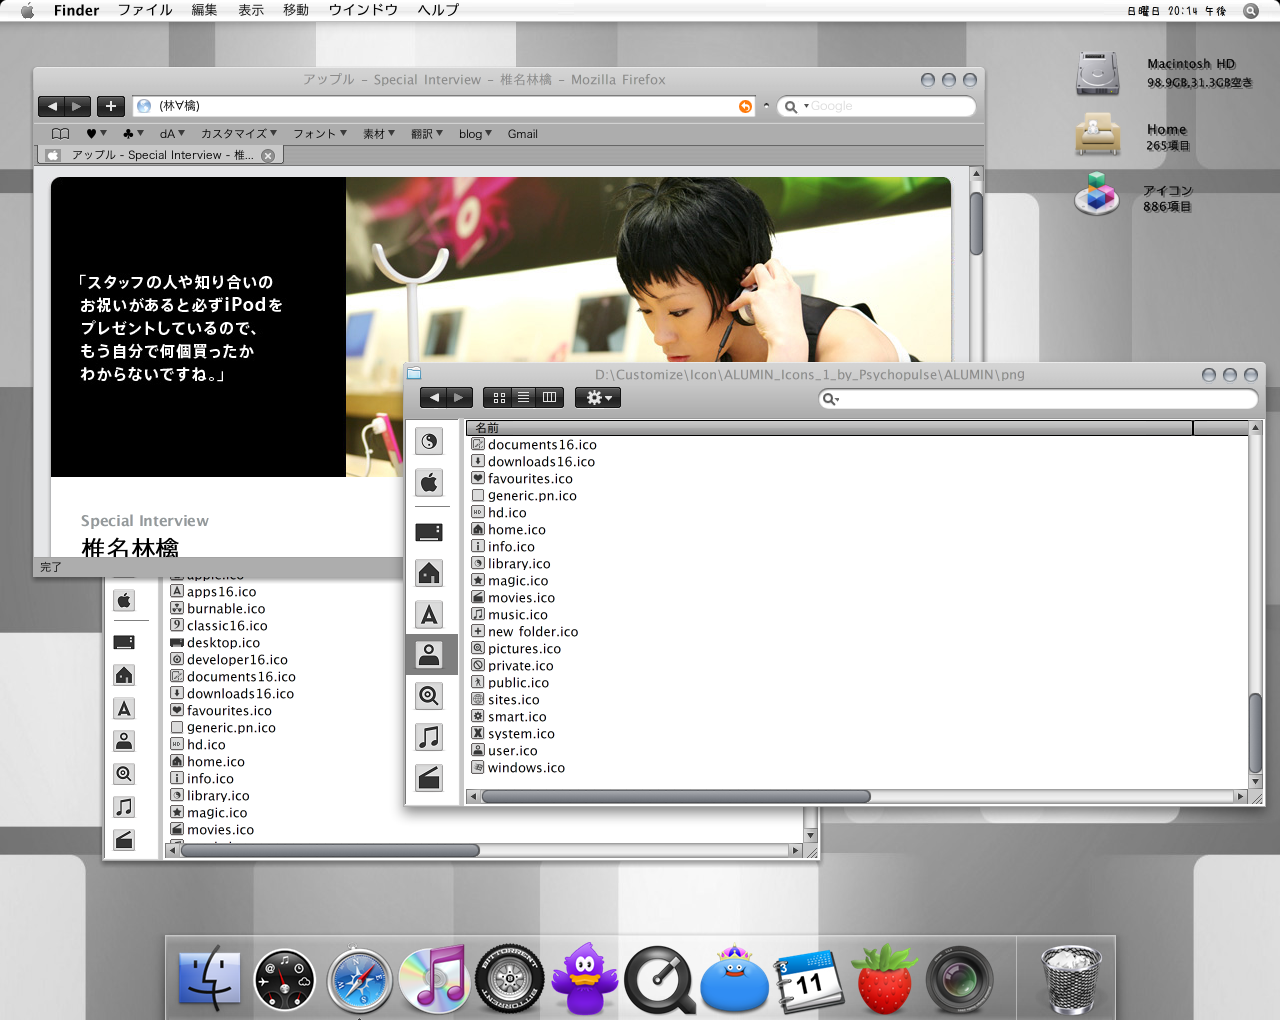
Task: Open the ヘルプ menu
Action: click(438, 11)
